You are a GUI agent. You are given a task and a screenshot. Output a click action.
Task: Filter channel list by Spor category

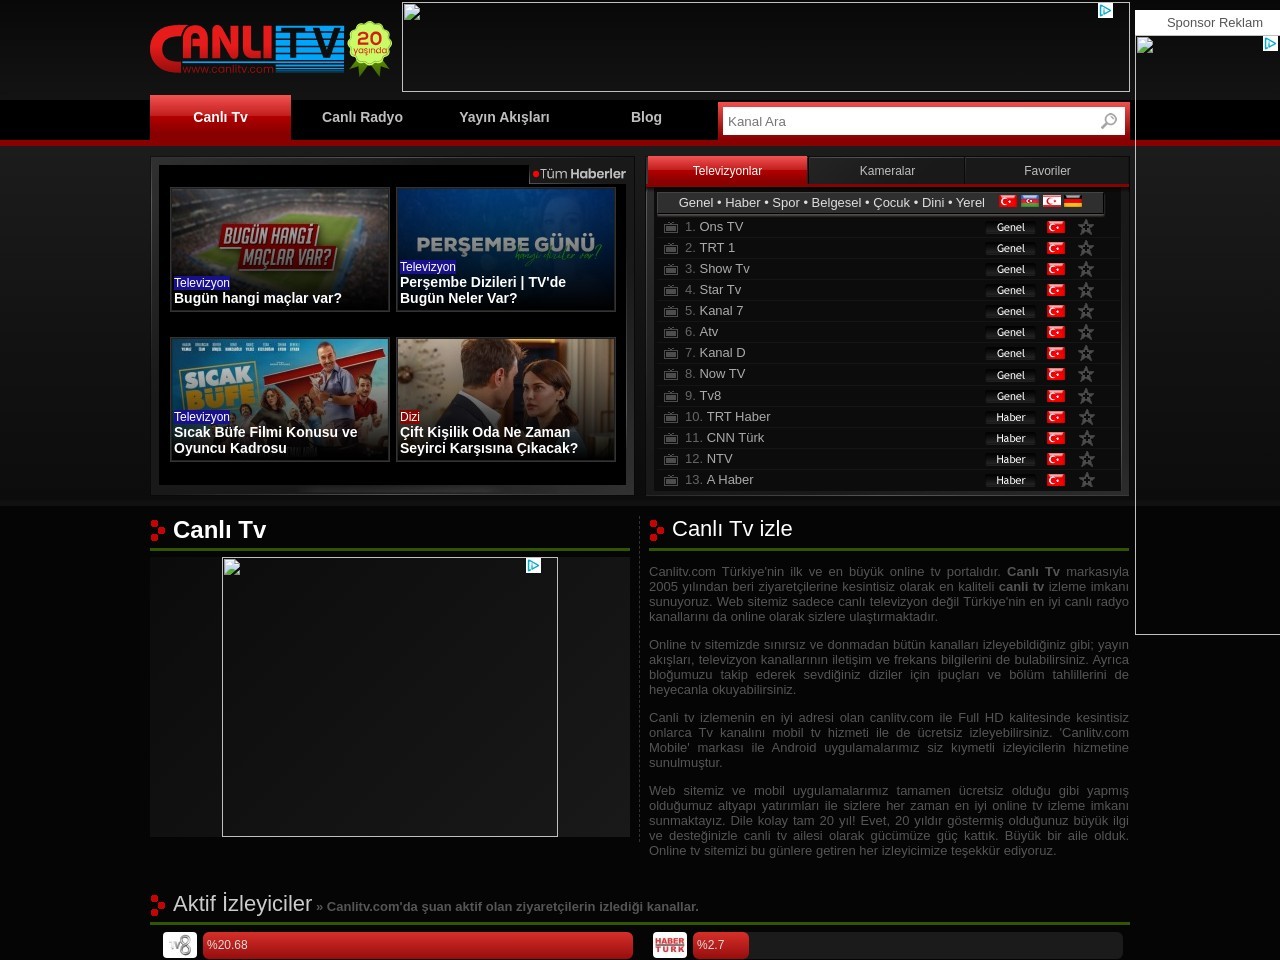click(x=786, y=202)
